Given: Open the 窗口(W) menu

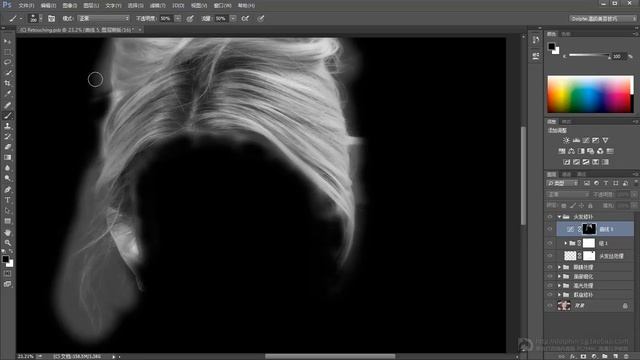Looking at the screenshot, I should point(222,5).
